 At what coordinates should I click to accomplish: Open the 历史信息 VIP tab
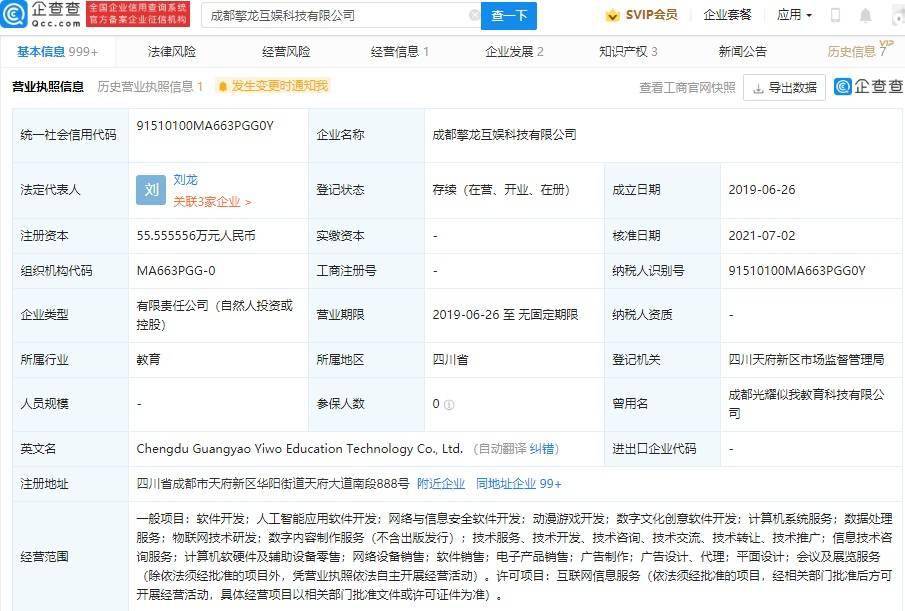[x=859, y=51]
